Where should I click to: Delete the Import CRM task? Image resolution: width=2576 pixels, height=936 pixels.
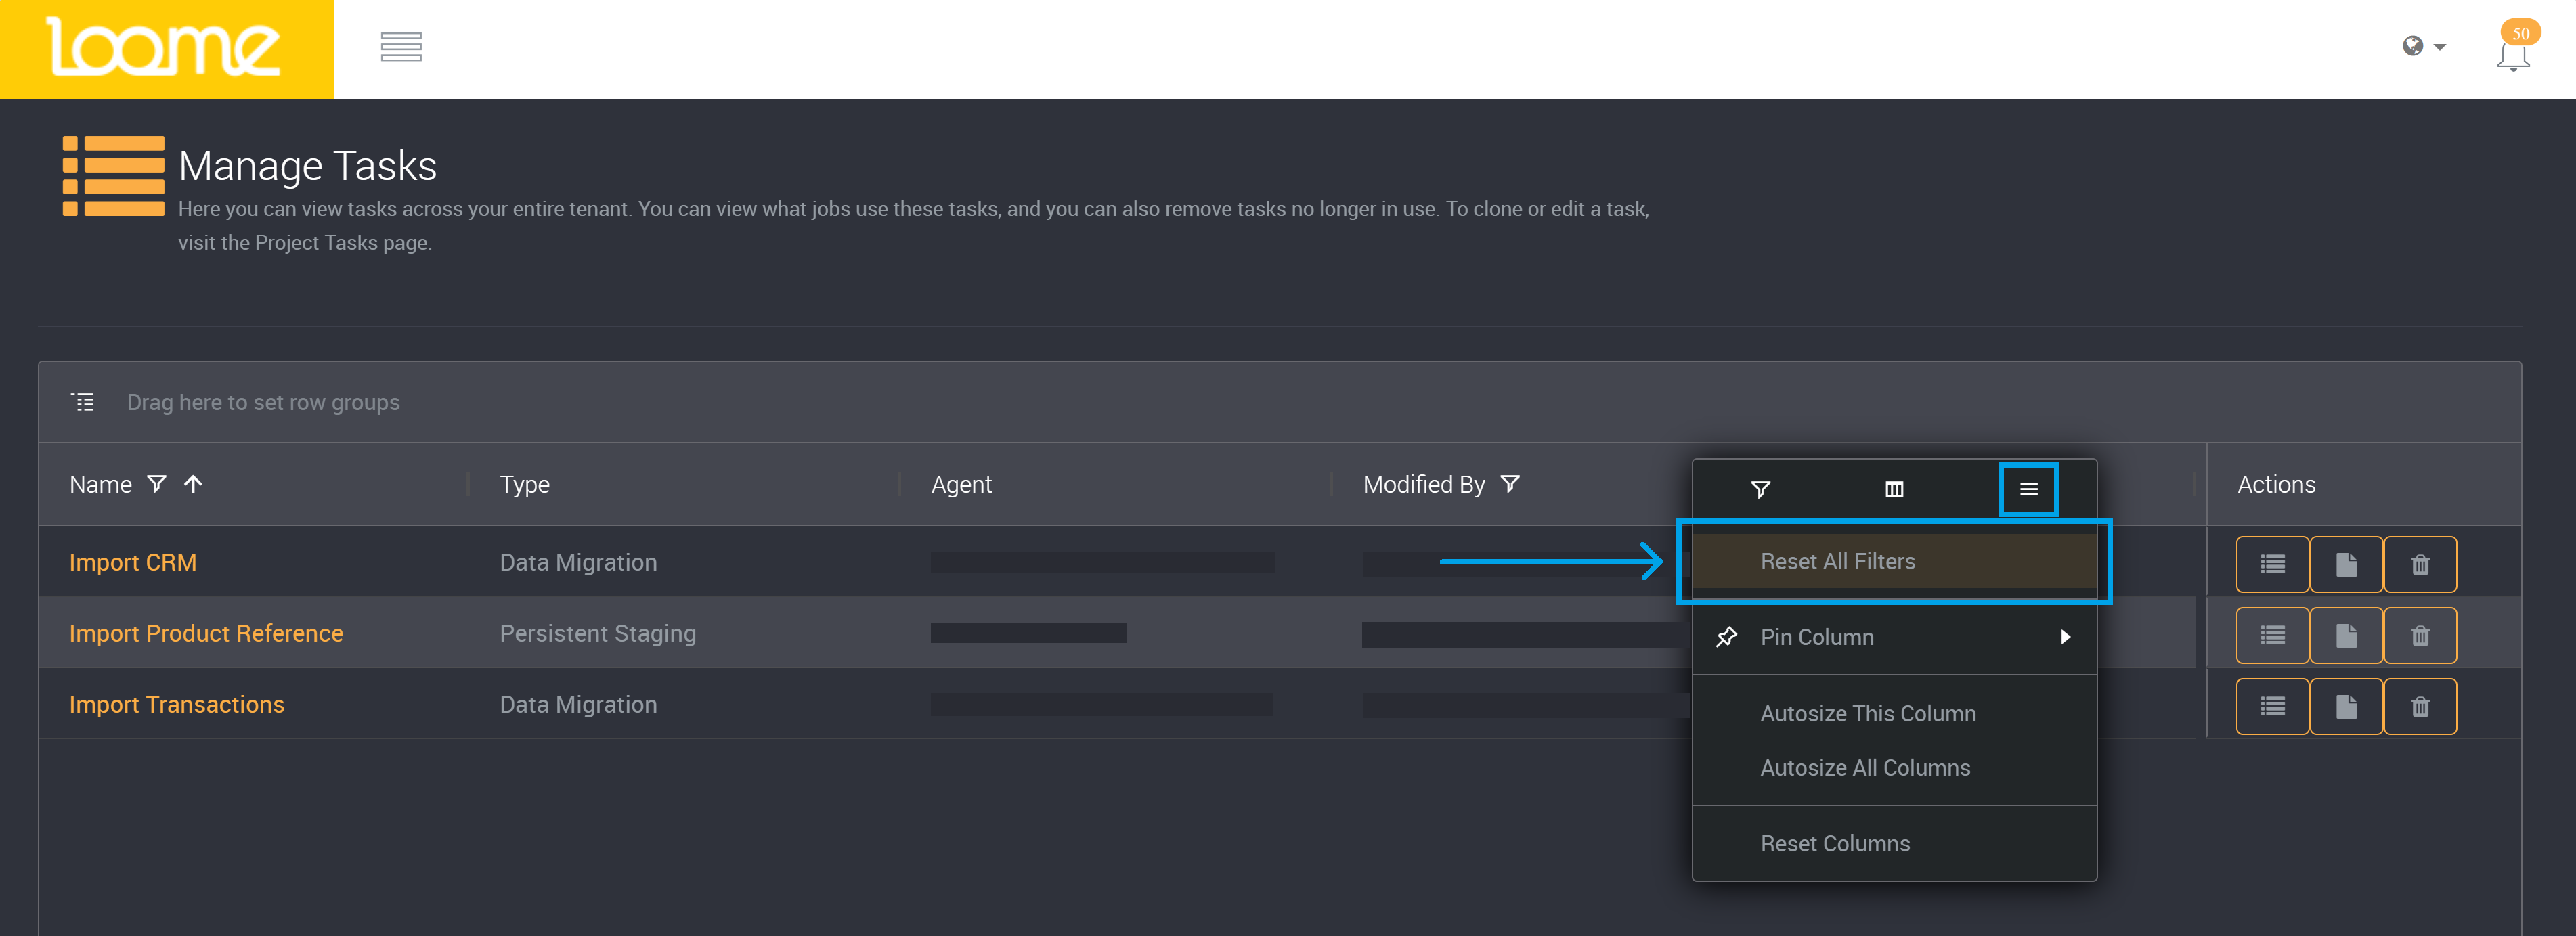2420,565
